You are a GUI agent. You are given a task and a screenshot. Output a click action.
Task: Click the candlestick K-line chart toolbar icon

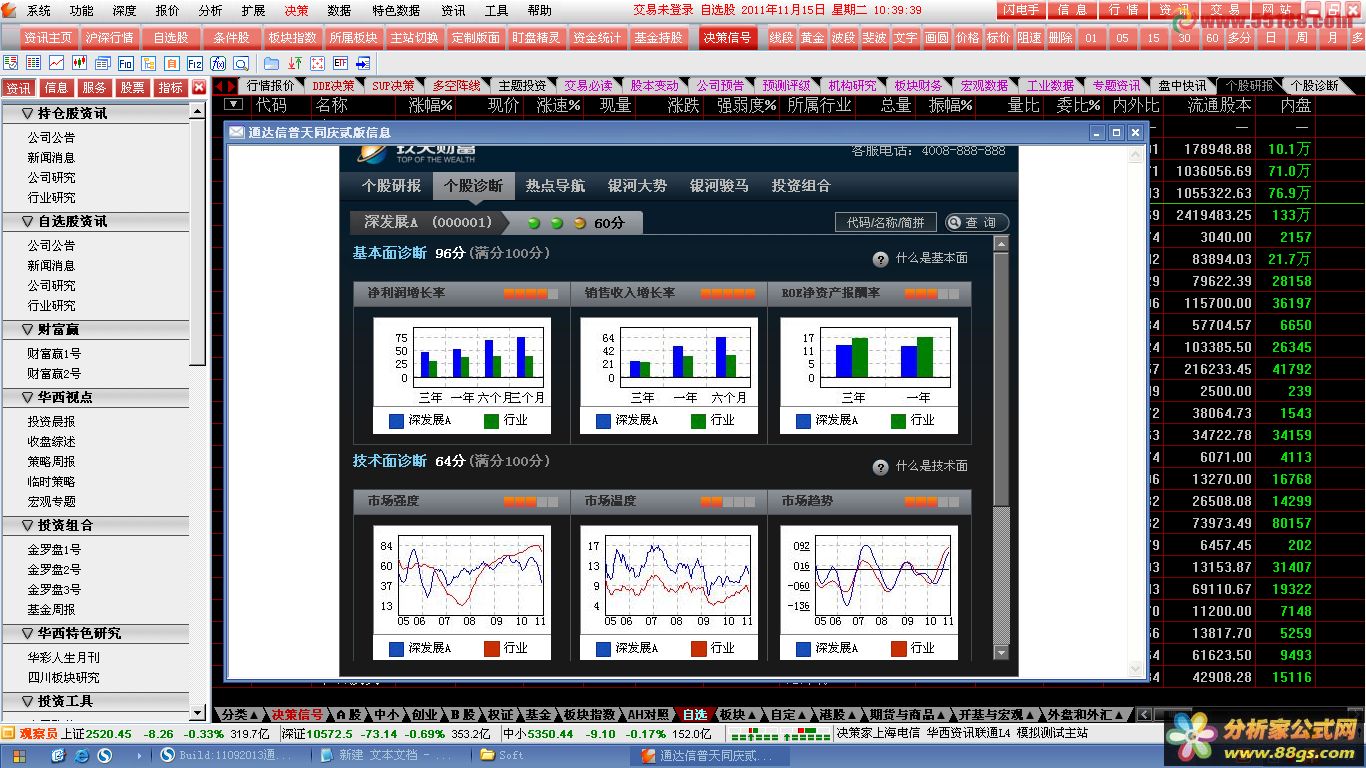coord(80,63)
